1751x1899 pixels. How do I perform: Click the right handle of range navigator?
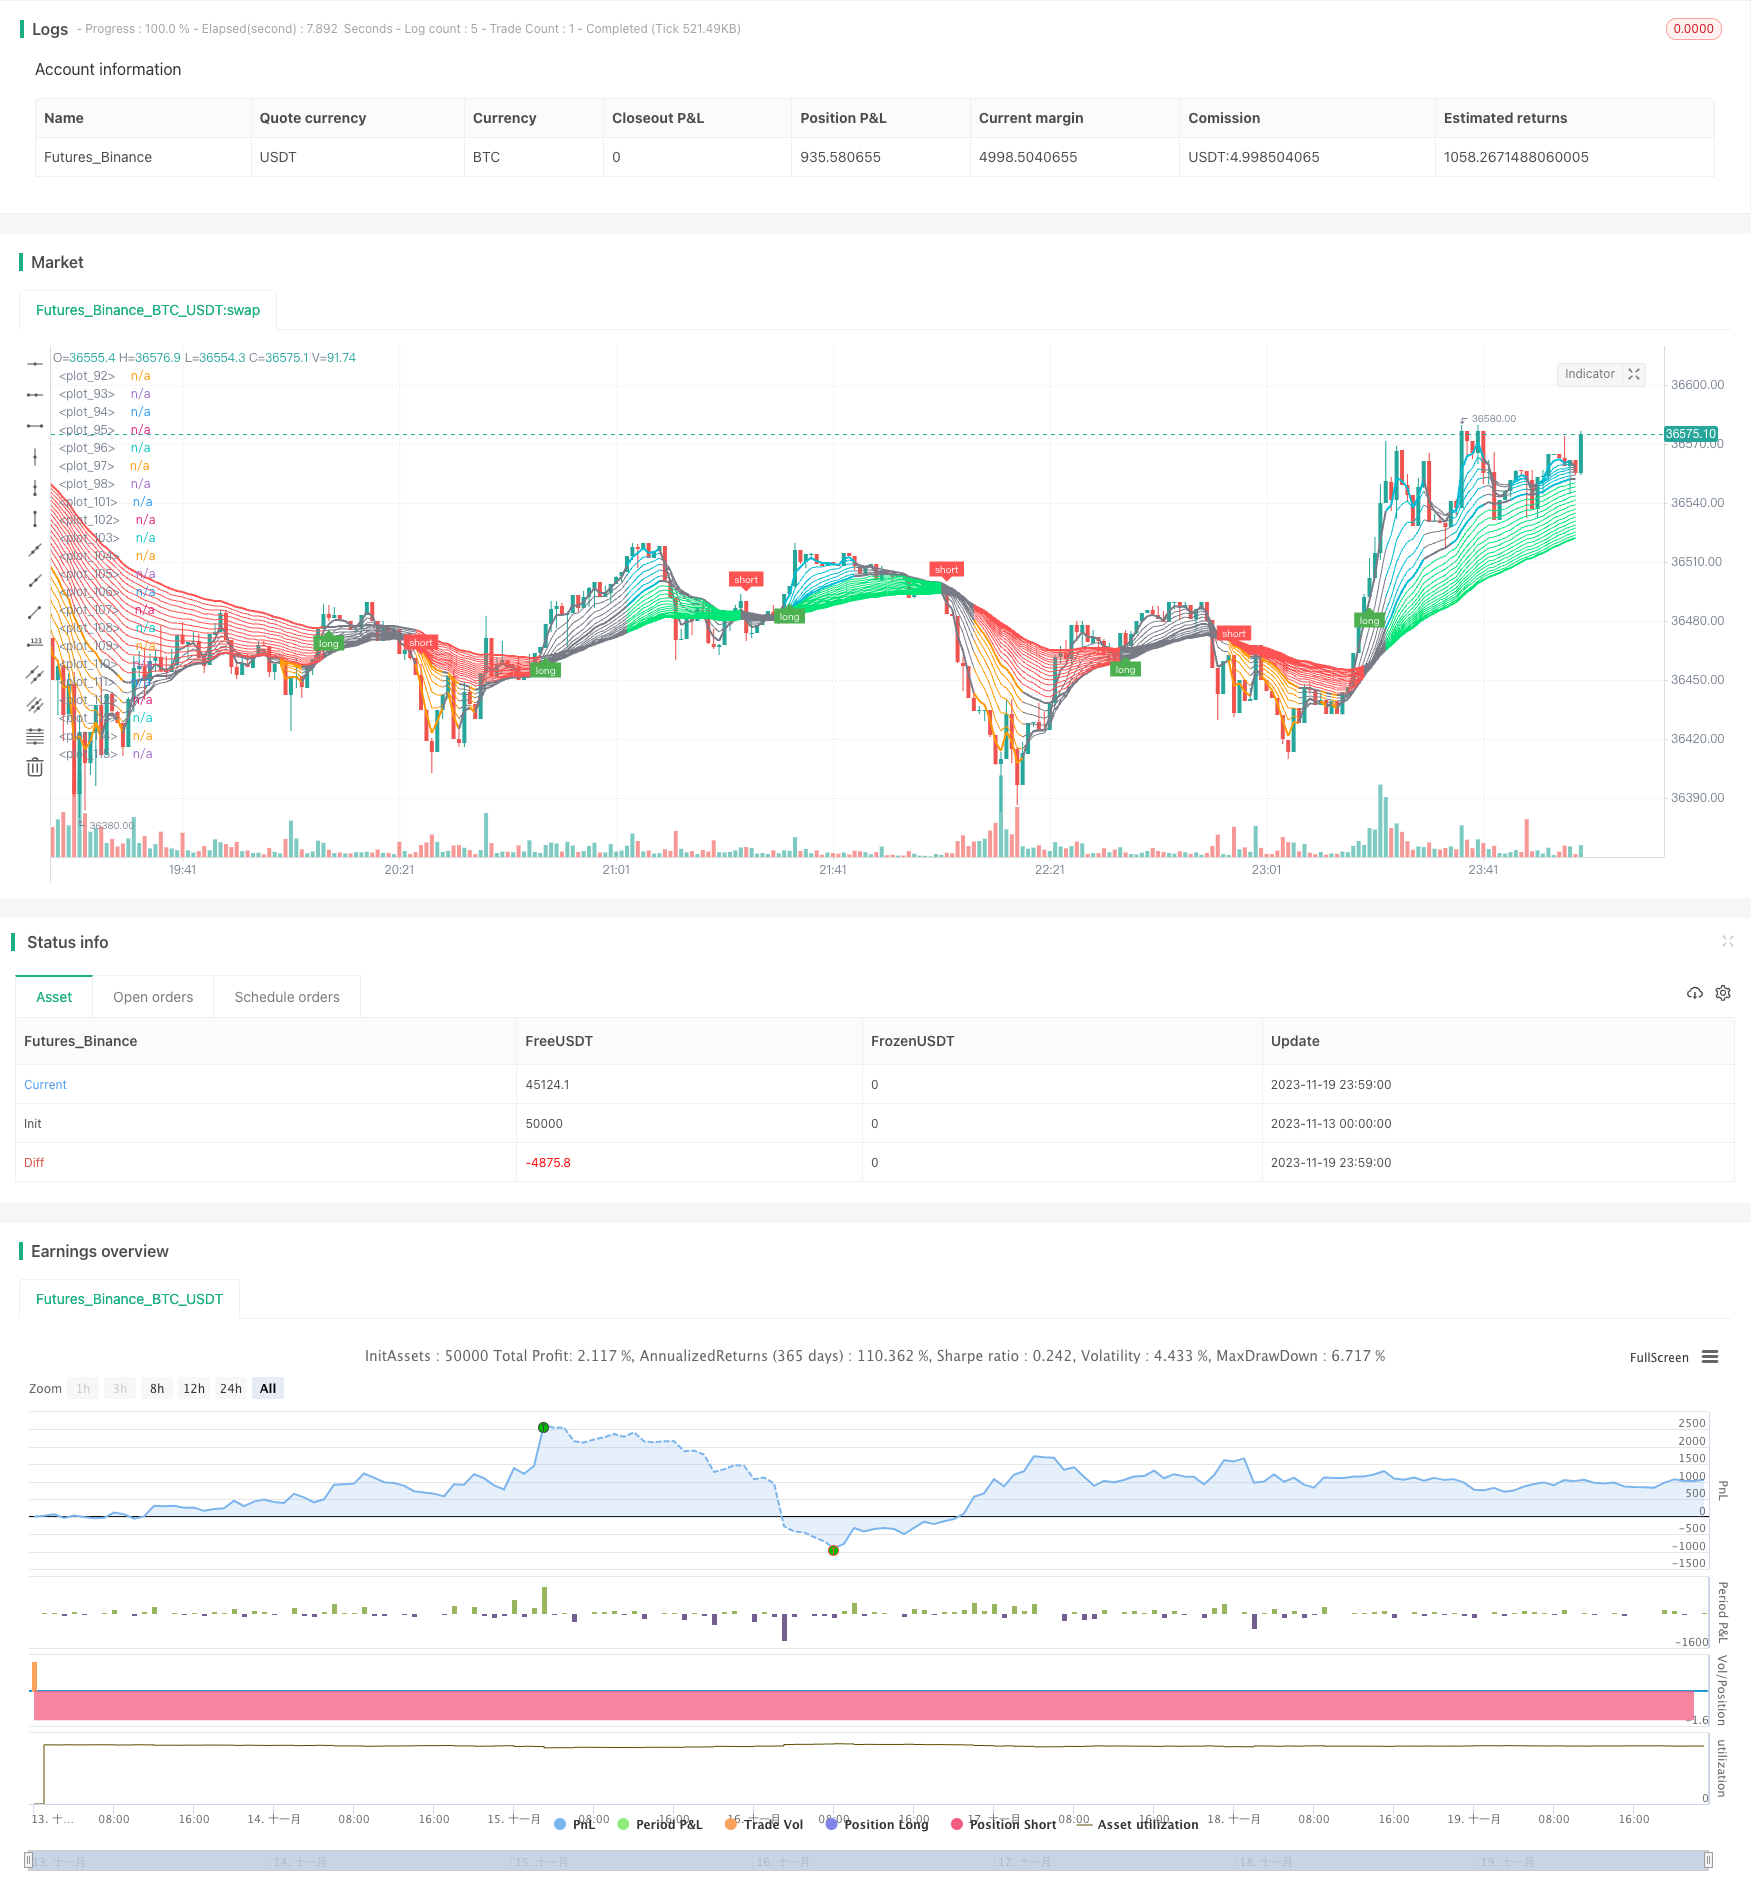tap(1708, 1860)
